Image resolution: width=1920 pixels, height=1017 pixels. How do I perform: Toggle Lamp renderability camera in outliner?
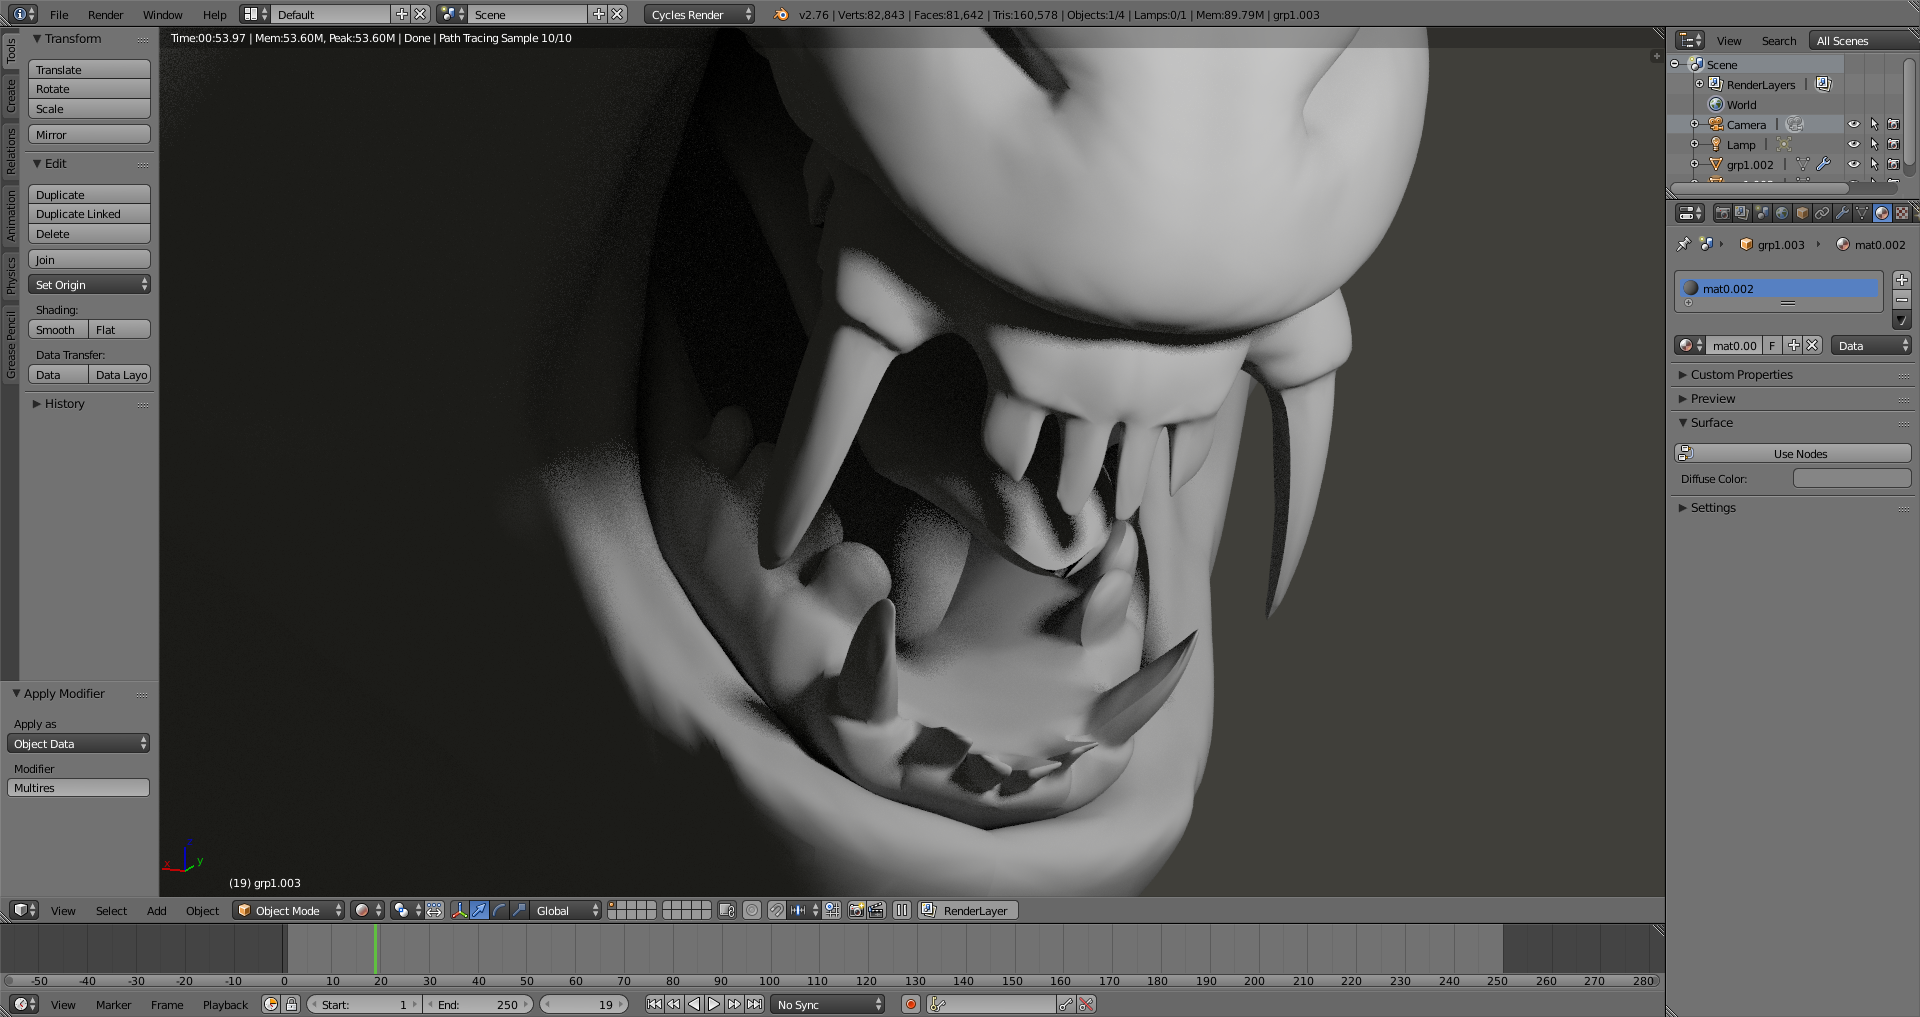pyautogui.click(x=1893, y=144)
